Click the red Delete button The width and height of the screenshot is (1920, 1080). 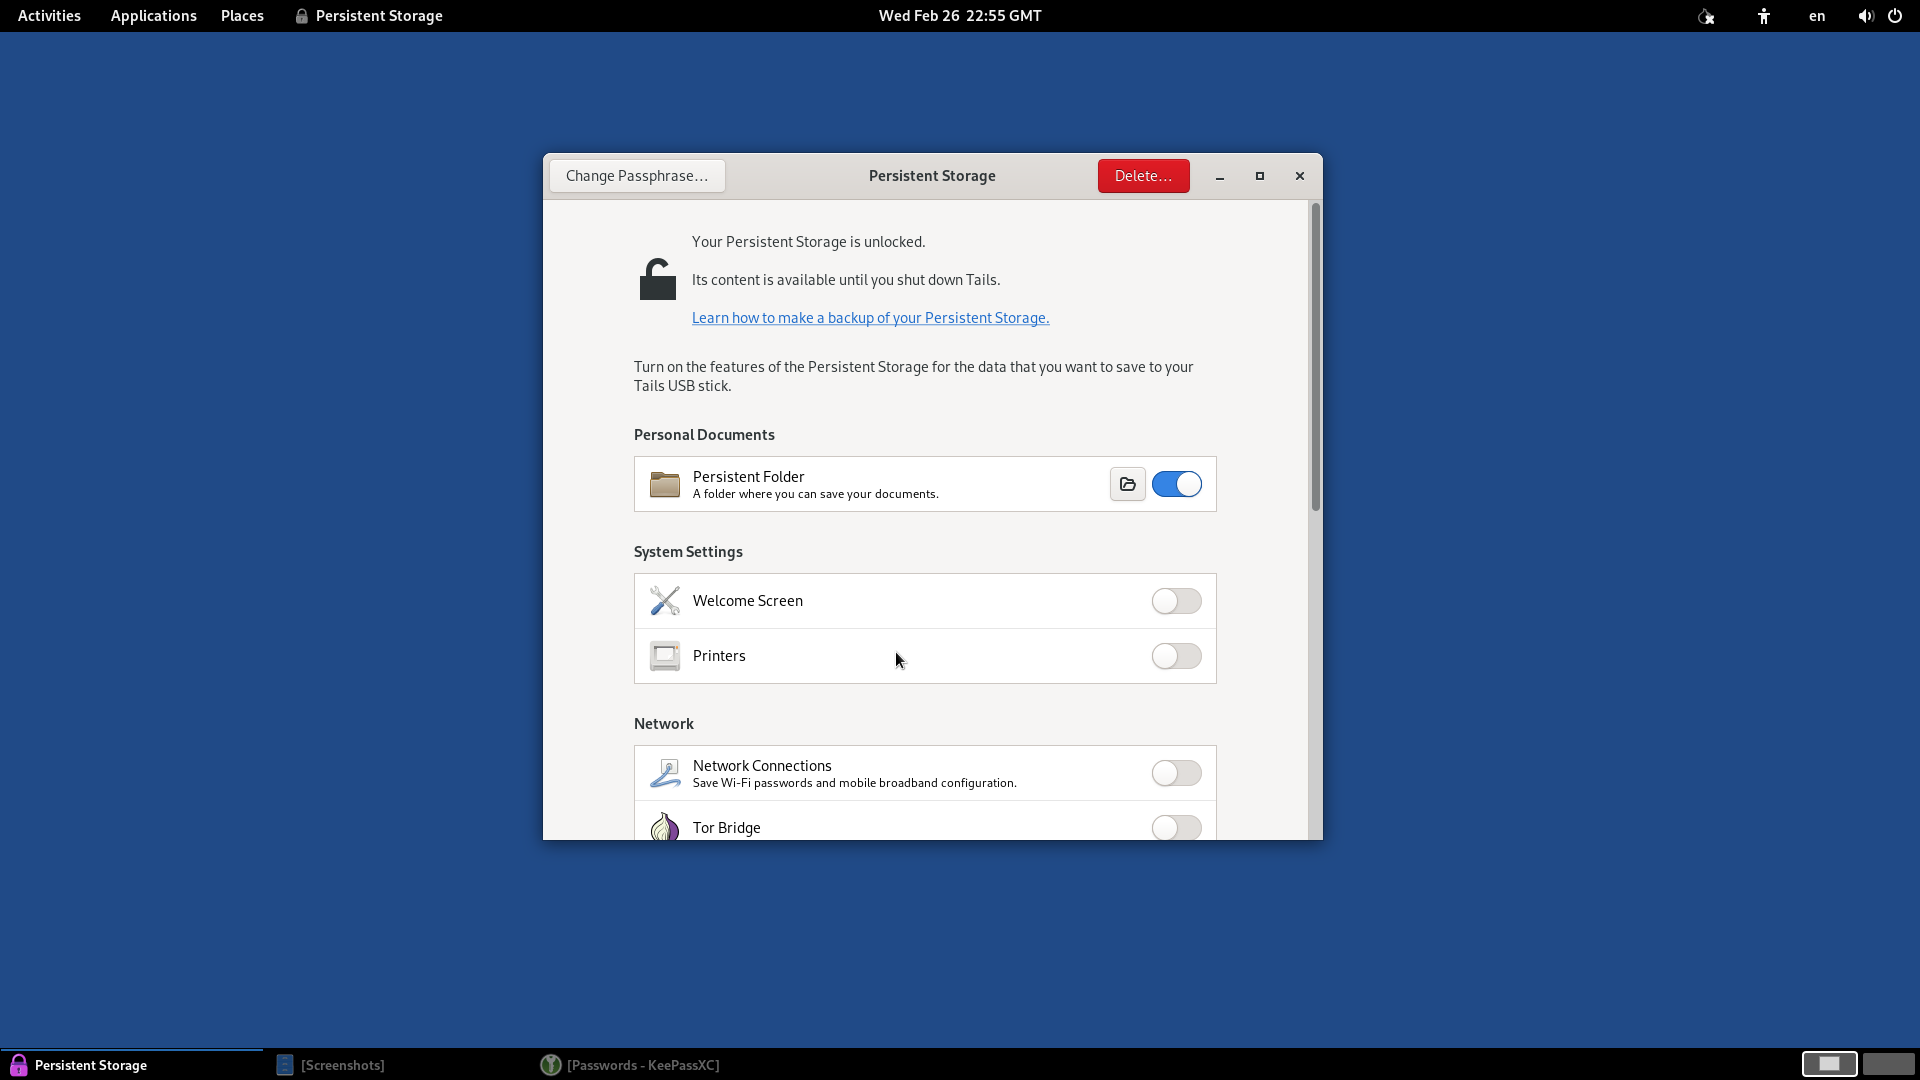[1143, 176]
